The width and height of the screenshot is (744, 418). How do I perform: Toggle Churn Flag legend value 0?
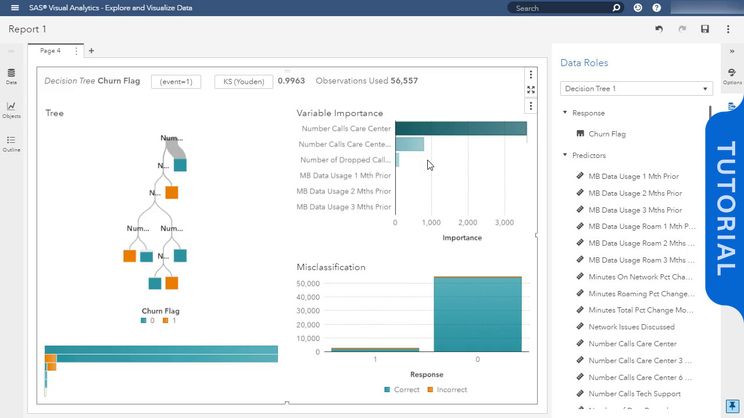tap(147, 320)
